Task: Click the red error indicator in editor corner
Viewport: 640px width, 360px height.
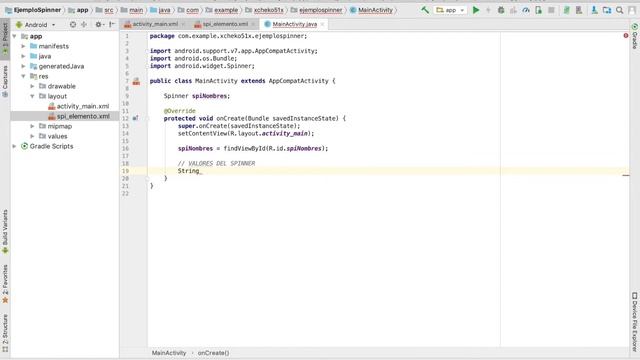Action: pyautogui.click(x=626, y=36)
